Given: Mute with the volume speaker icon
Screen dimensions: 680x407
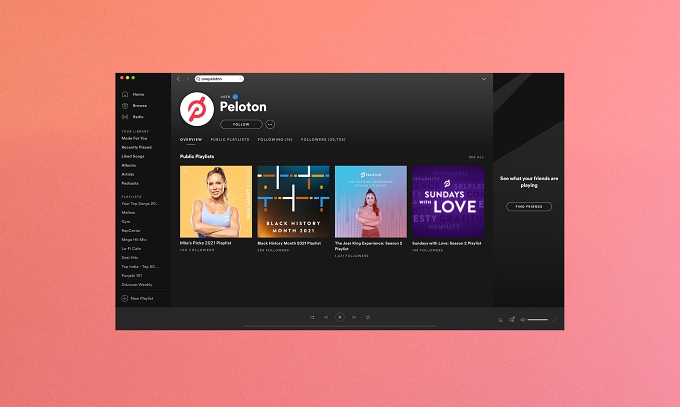Looking at the screenshot, I should [x=523, y=320].
